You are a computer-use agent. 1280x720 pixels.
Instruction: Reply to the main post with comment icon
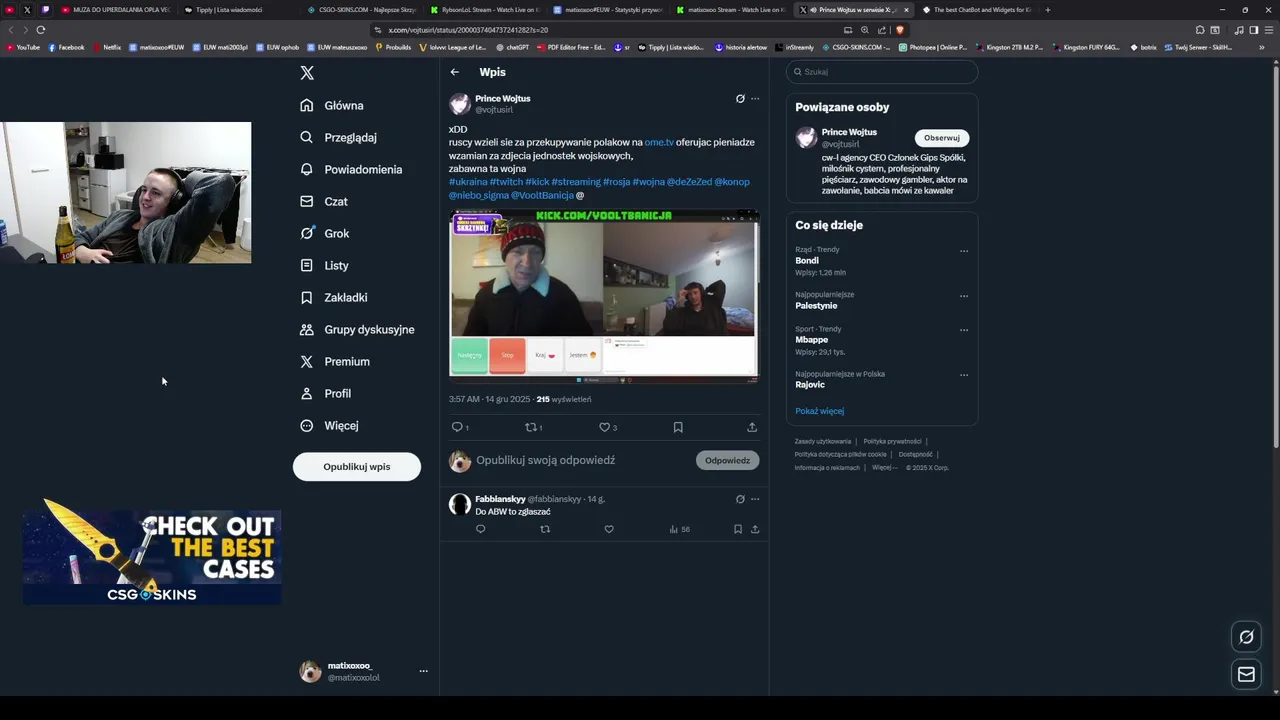tap(458, 427)
